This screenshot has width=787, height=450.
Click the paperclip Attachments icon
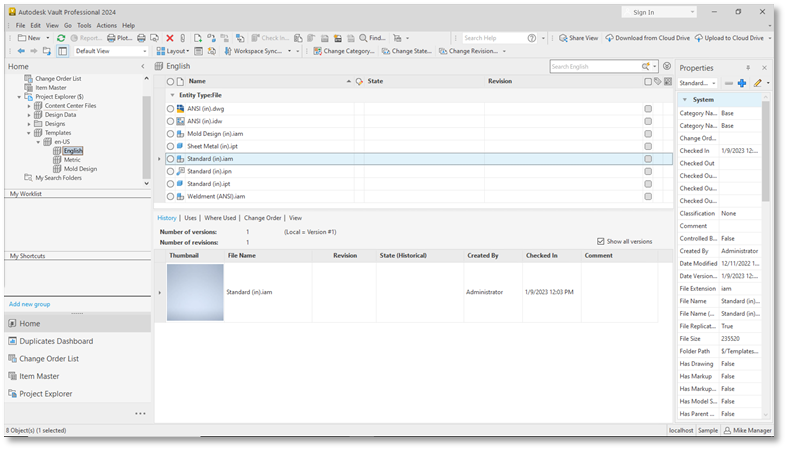tap(183, 38)
